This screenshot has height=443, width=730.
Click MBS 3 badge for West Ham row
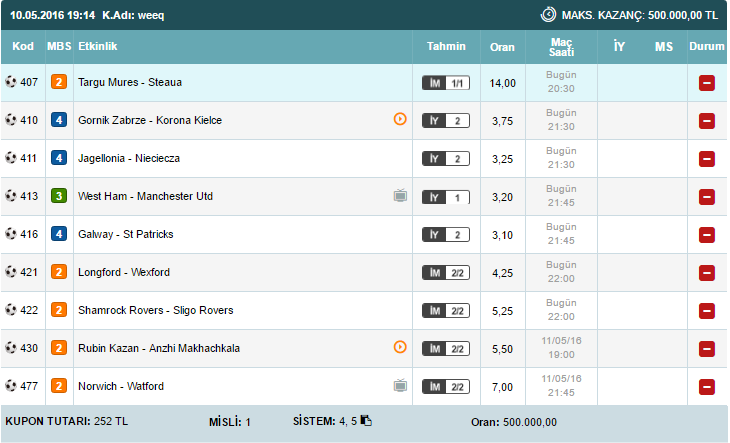coord(59,196)
